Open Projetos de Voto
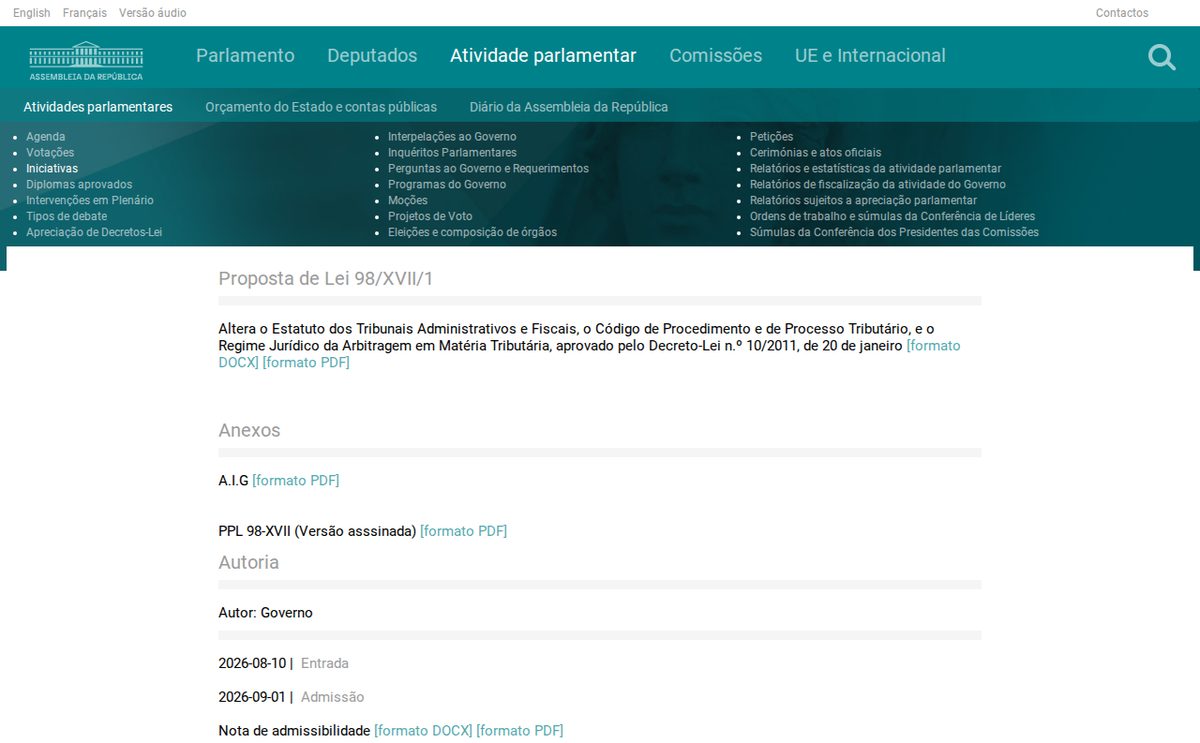The image size is (1200, 743). point(430,217)
